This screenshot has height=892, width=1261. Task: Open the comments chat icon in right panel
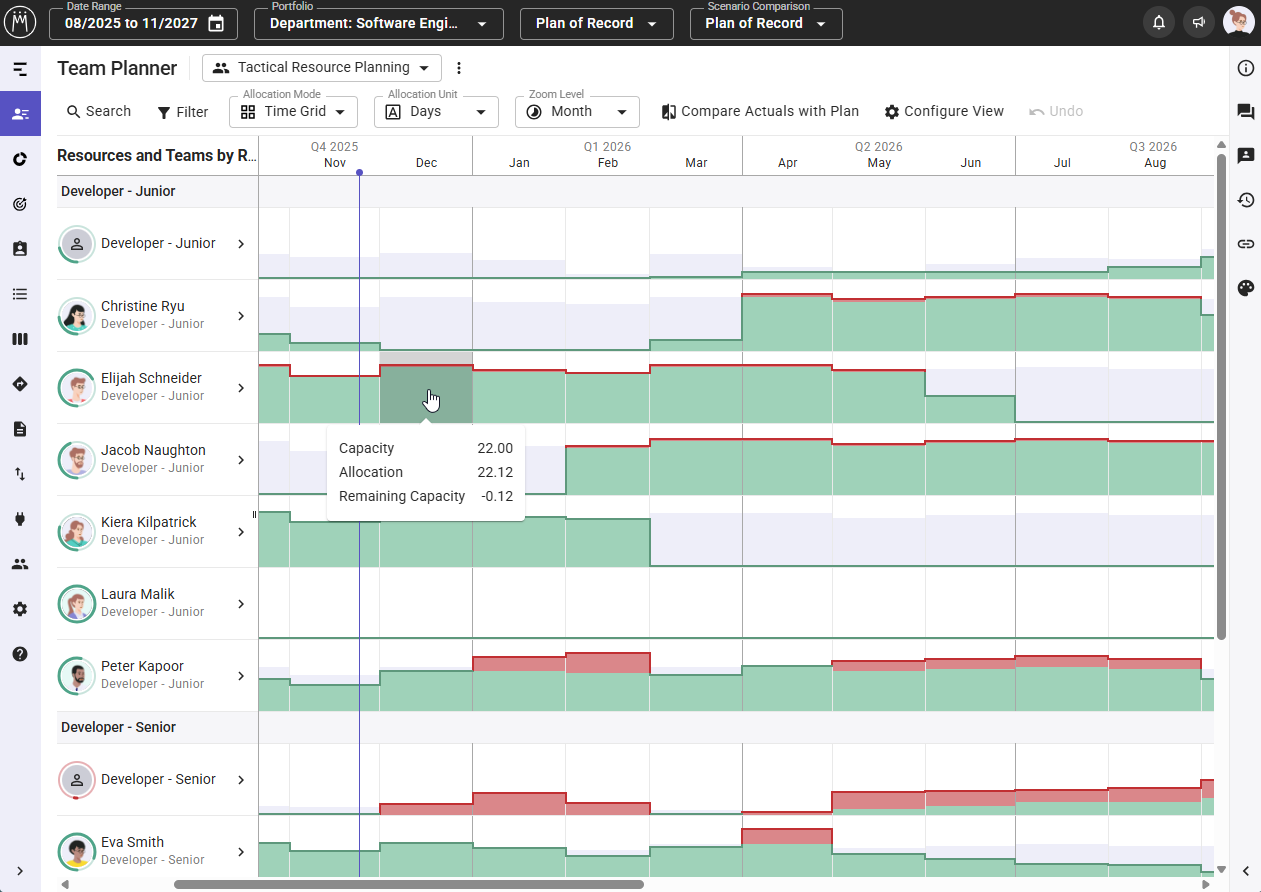coord(1245,112)
